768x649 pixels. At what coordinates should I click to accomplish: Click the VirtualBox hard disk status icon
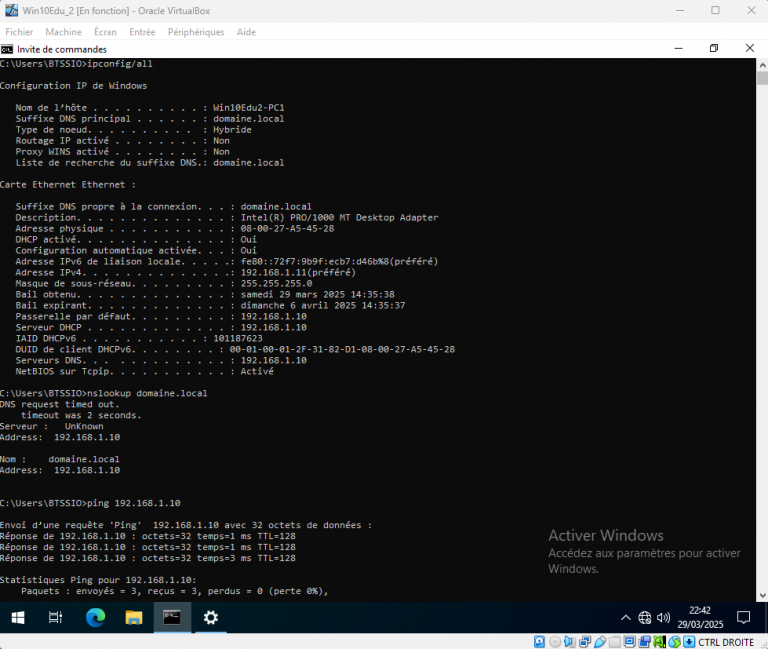540,641
